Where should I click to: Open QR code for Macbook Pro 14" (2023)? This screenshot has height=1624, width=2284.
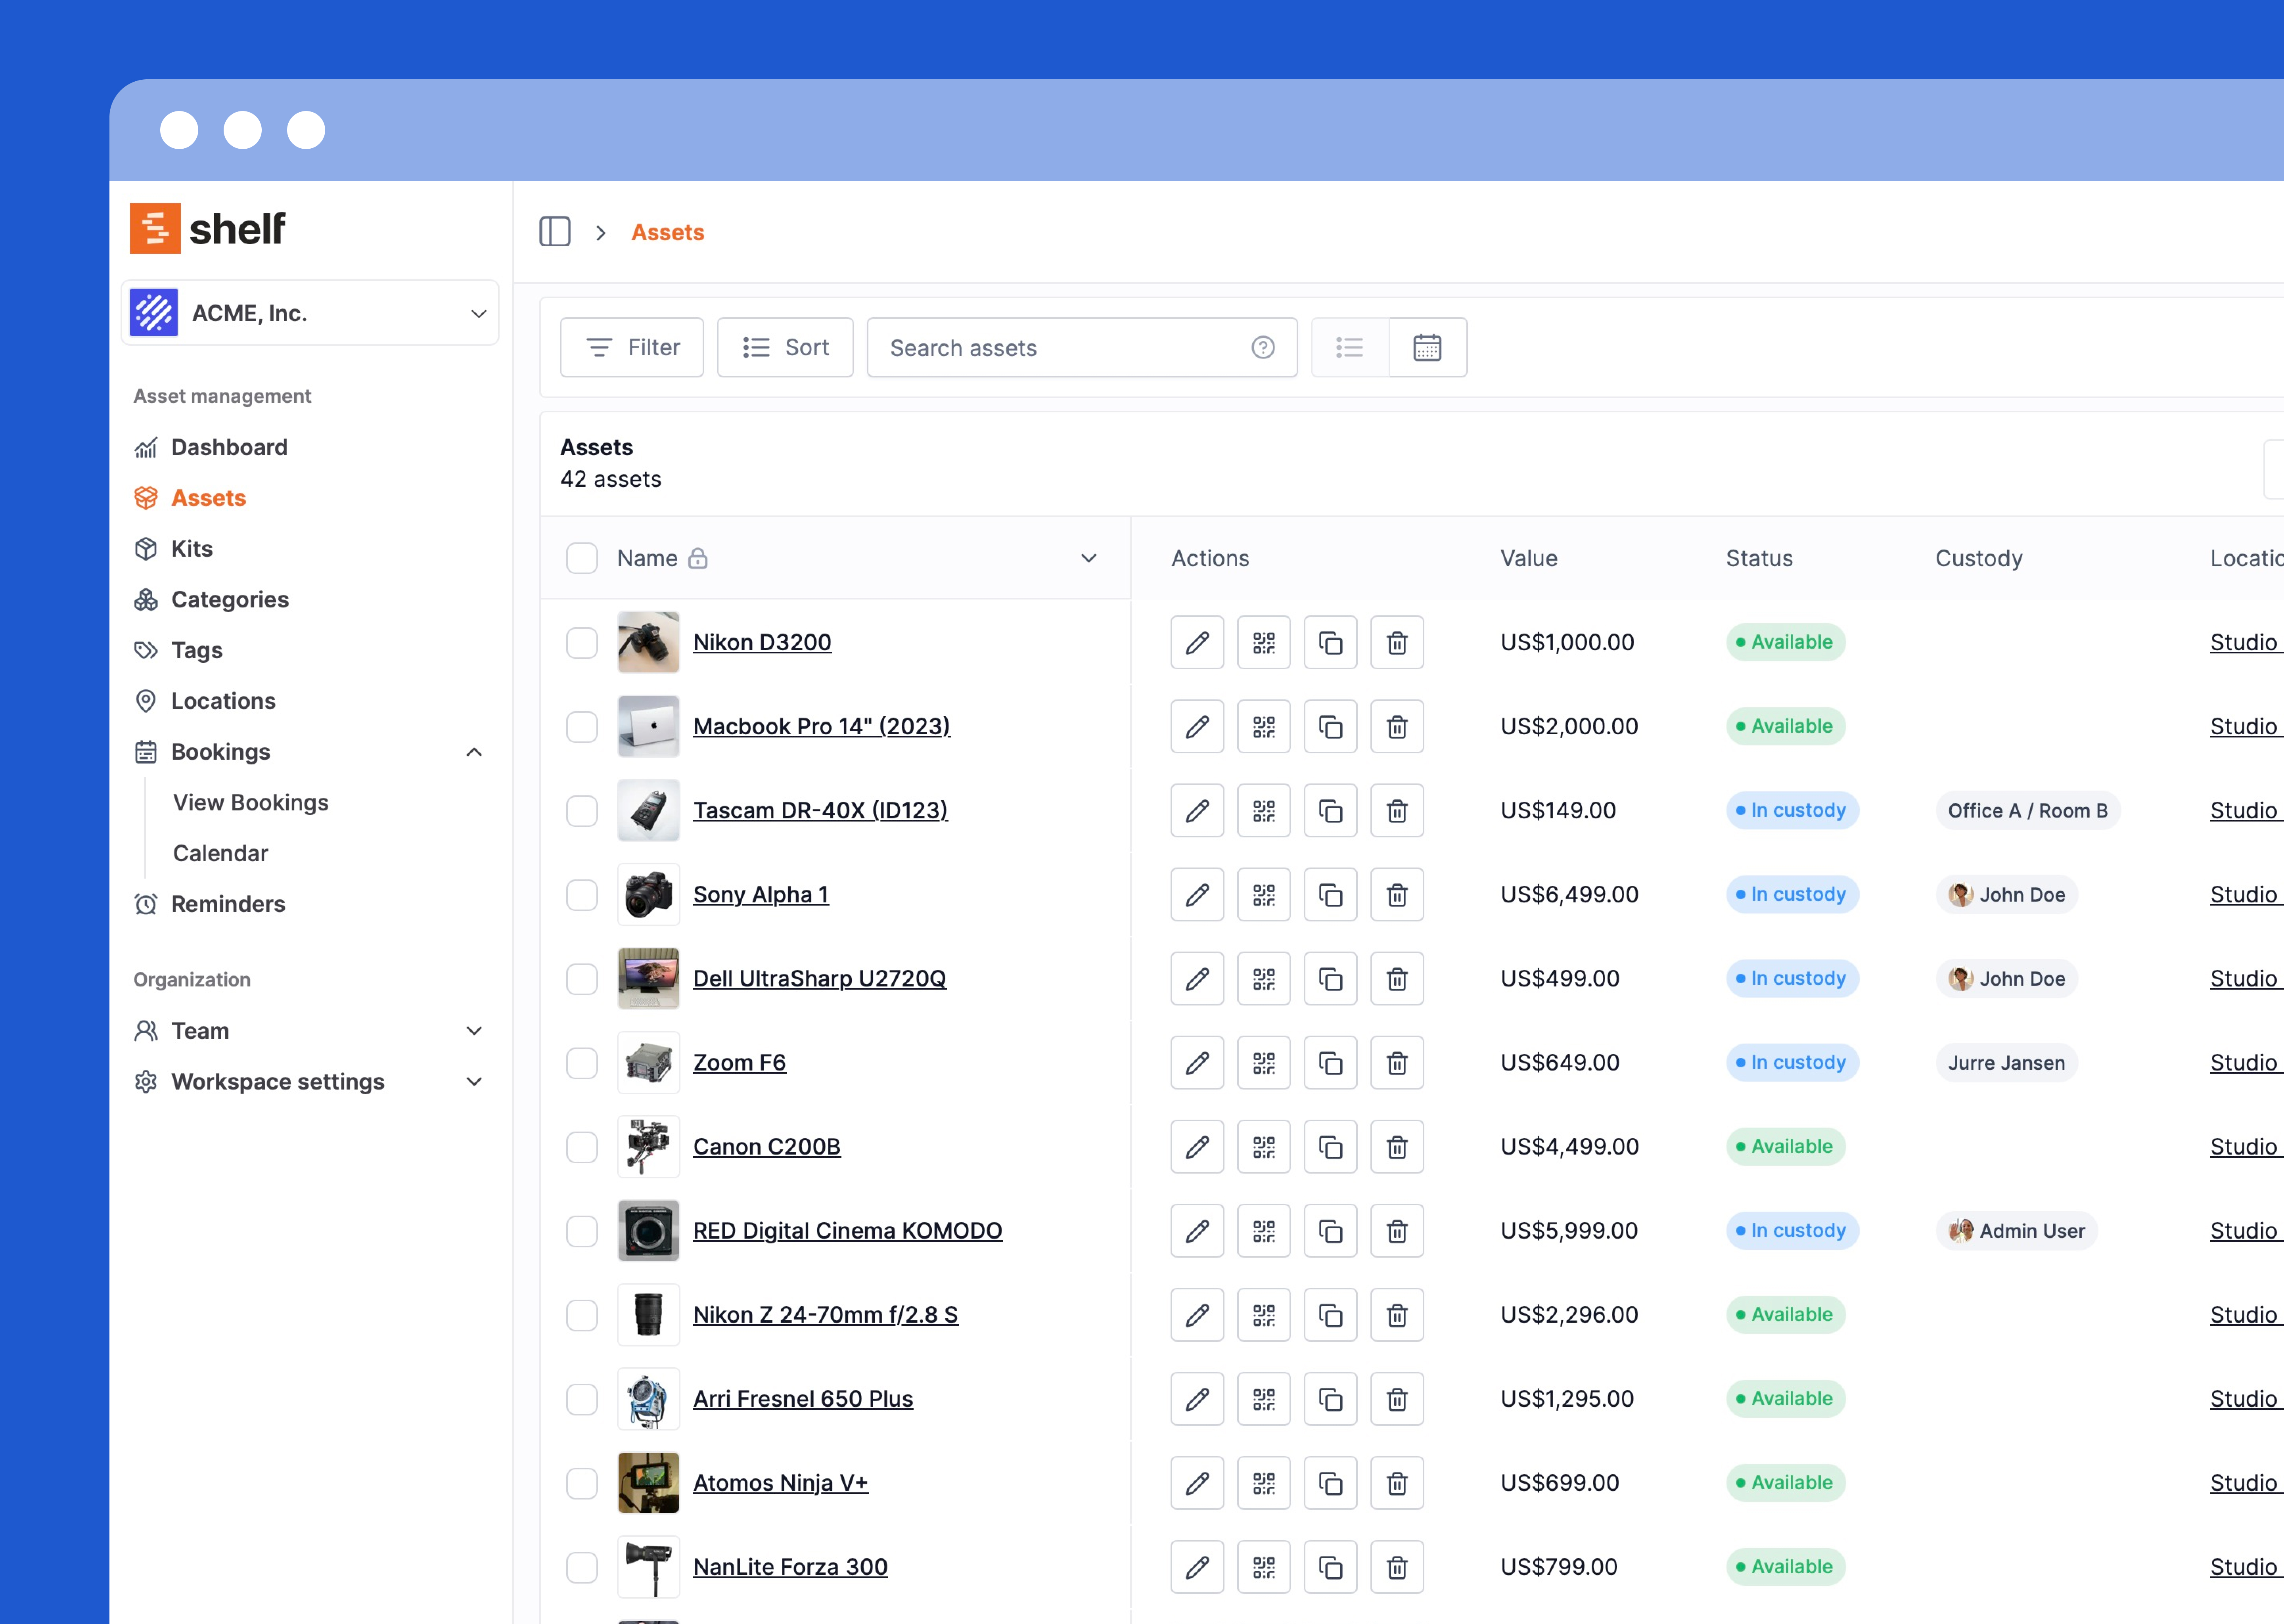pyautogui.click(x=1263, y=726)
